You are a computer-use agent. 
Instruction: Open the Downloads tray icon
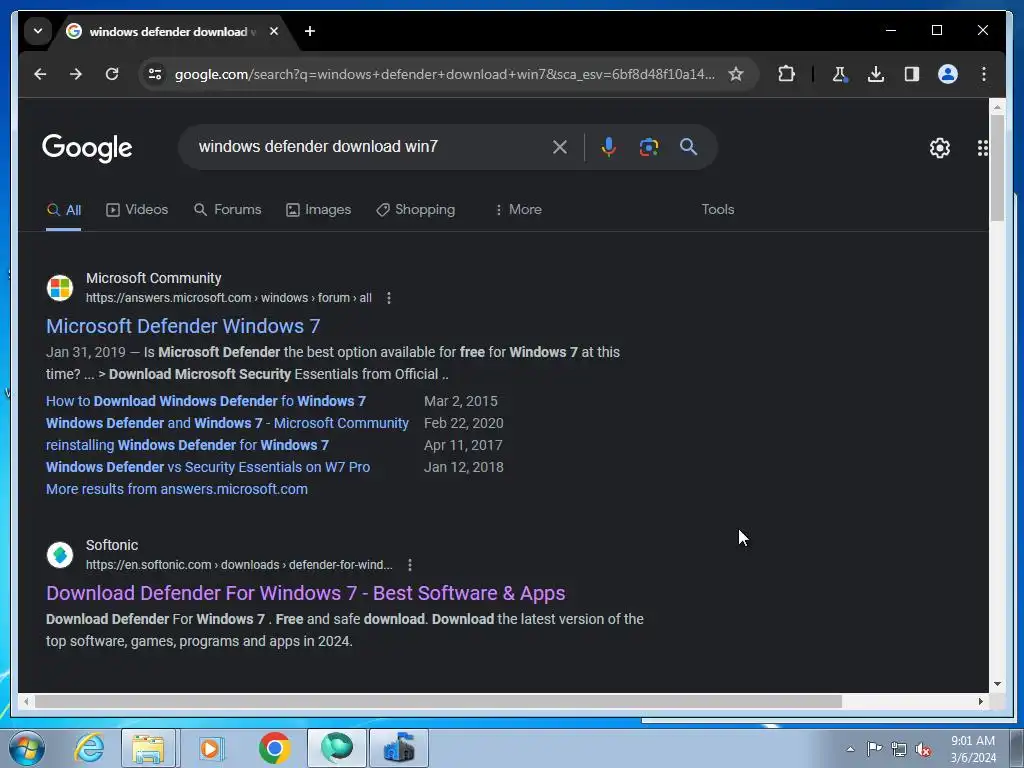click(x=876, y=74)
